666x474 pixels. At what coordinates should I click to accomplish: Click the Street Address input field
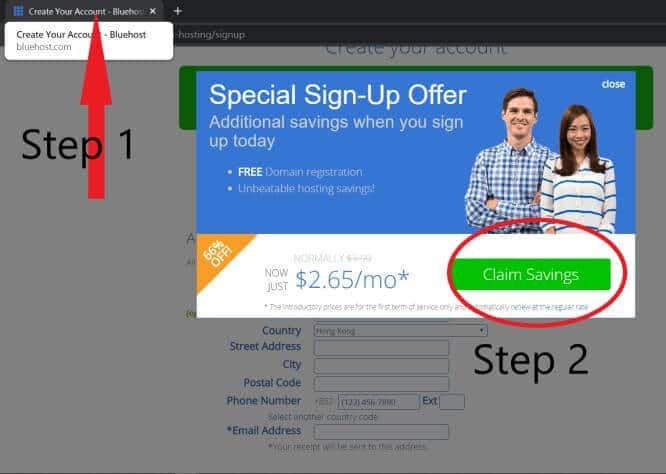[381, 347]
